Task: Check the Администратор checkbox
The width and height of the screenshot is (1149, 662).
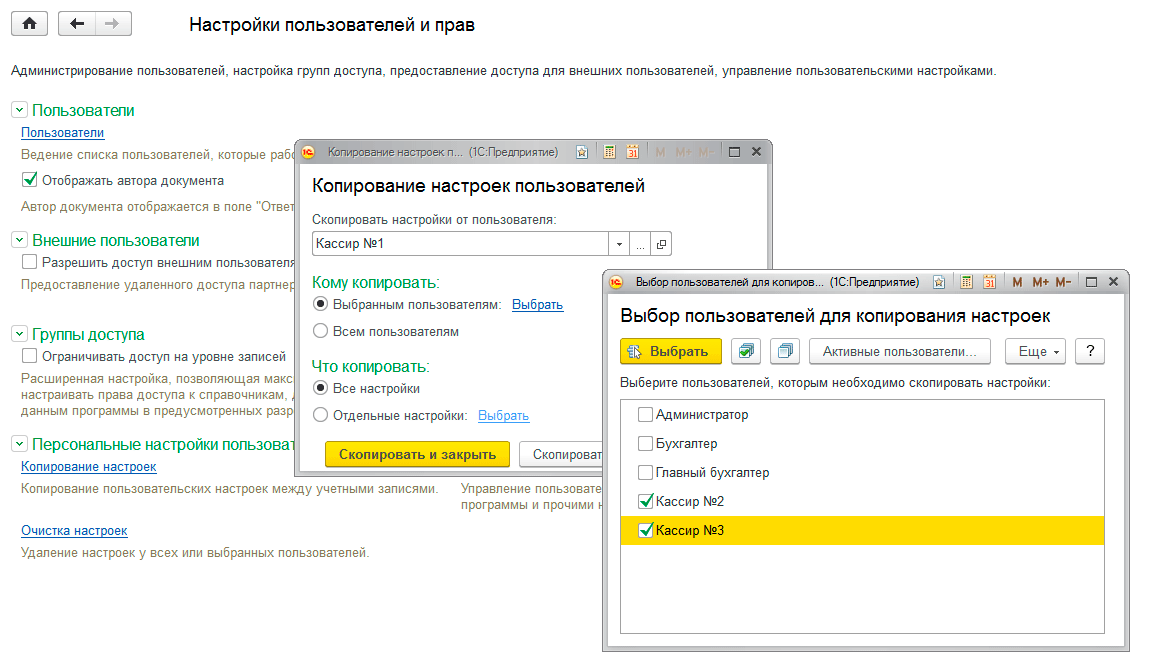Action: (x=645, y=415)
